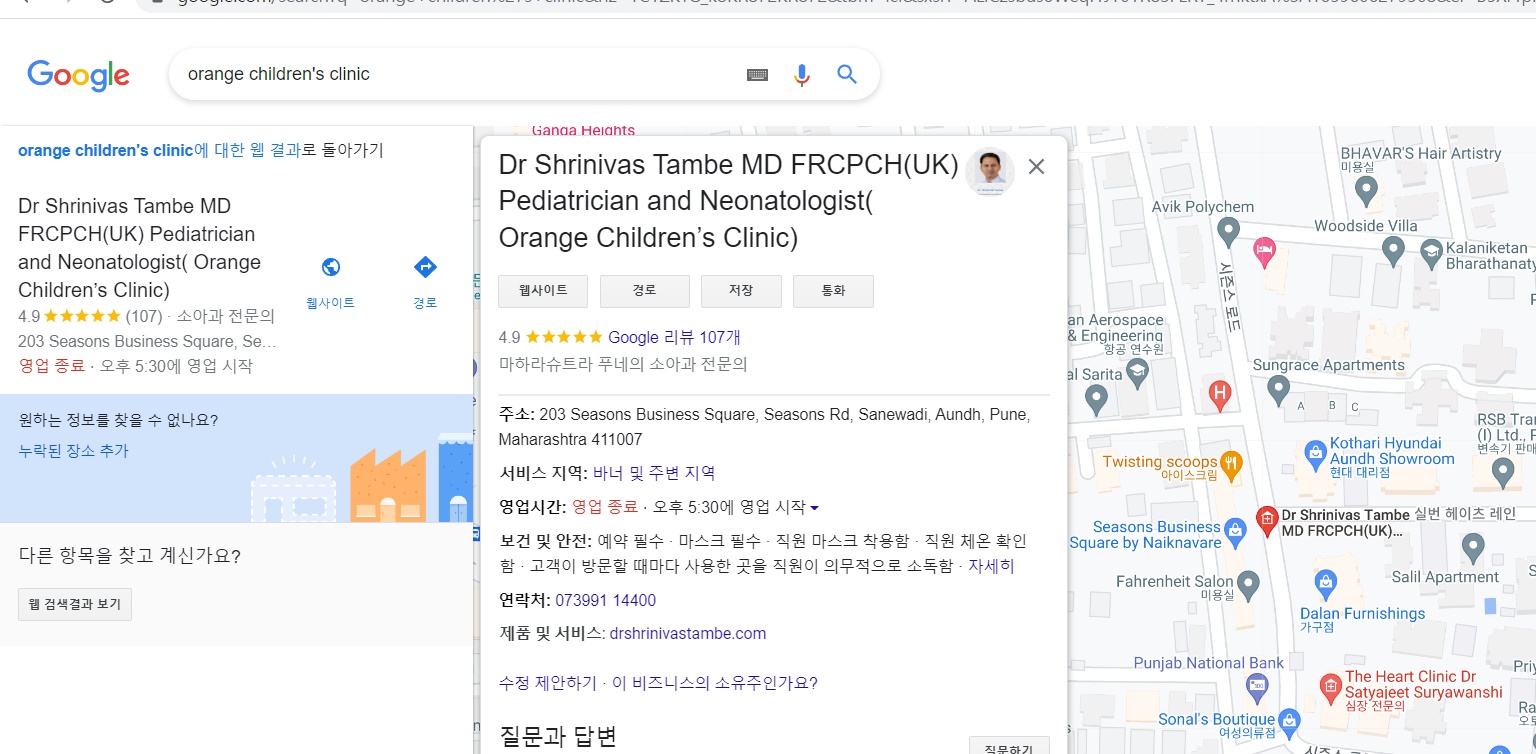The width and height of the screenshot is (1536, 754).
Task: Click the Salil Apartment map pin
Action: point(1472,547)
